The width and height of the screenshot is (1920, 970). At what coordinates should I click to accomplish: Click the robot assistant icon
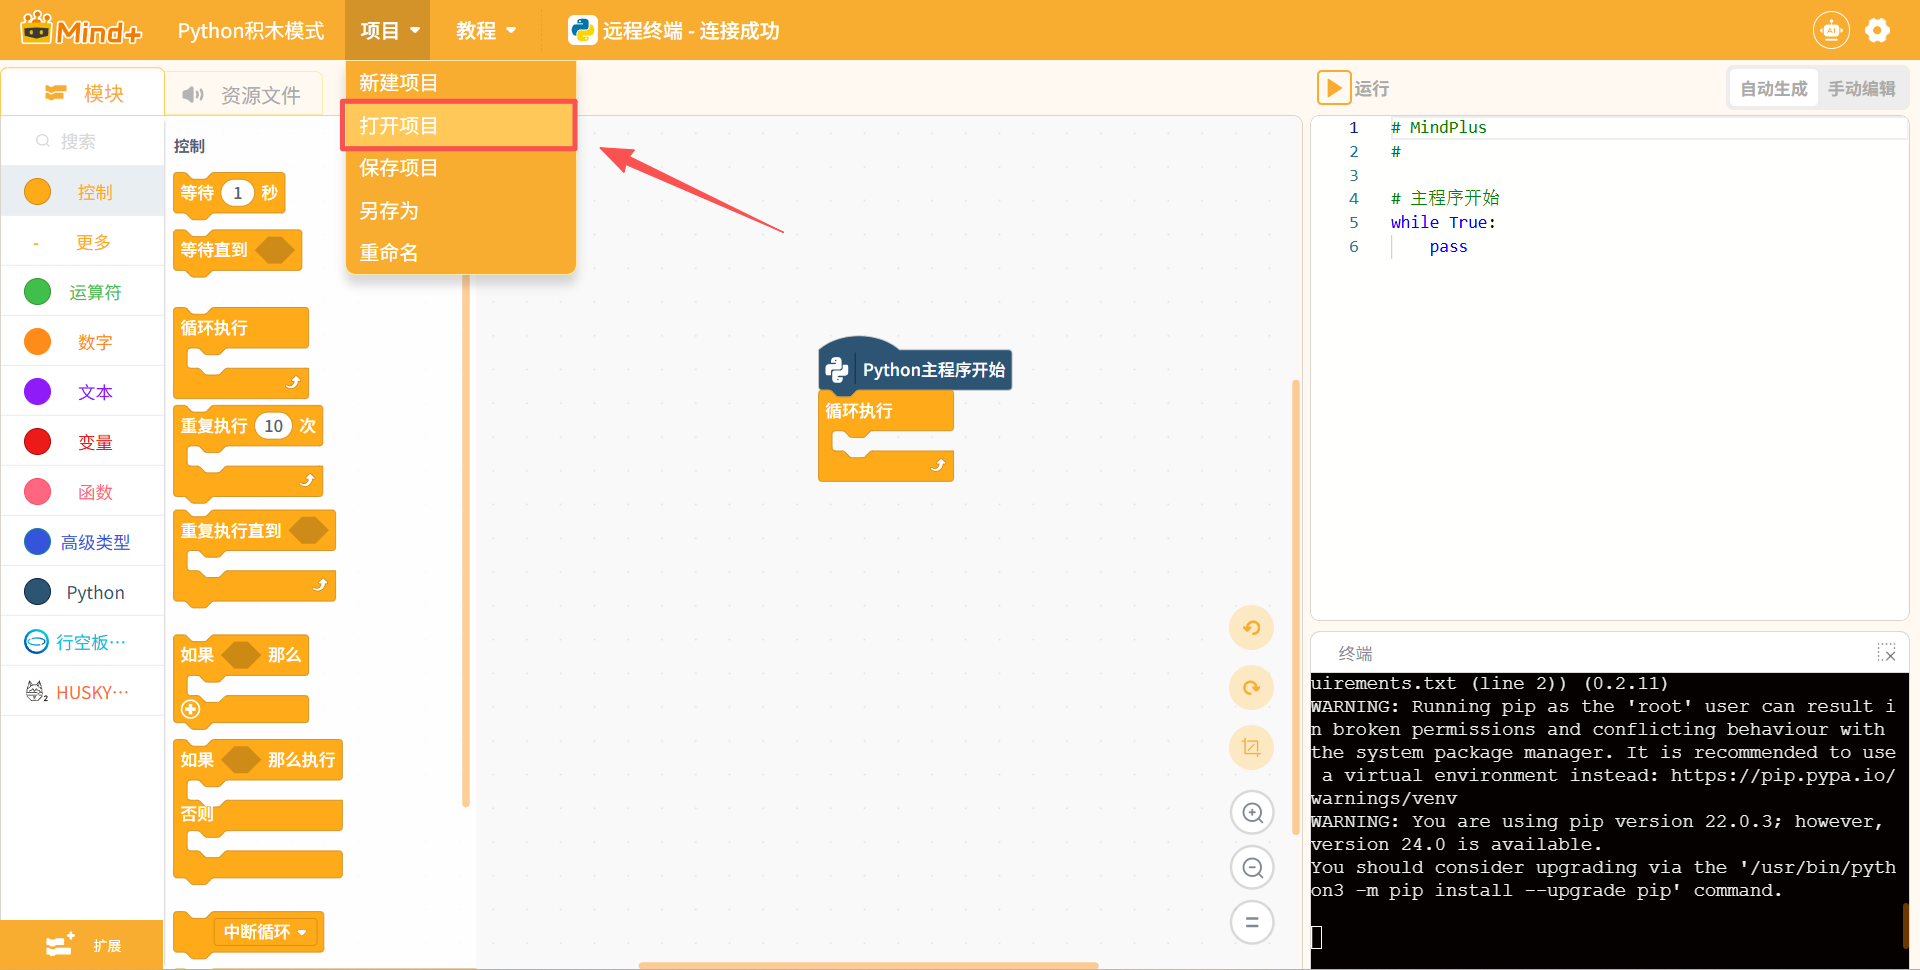tap(1830, 31)
